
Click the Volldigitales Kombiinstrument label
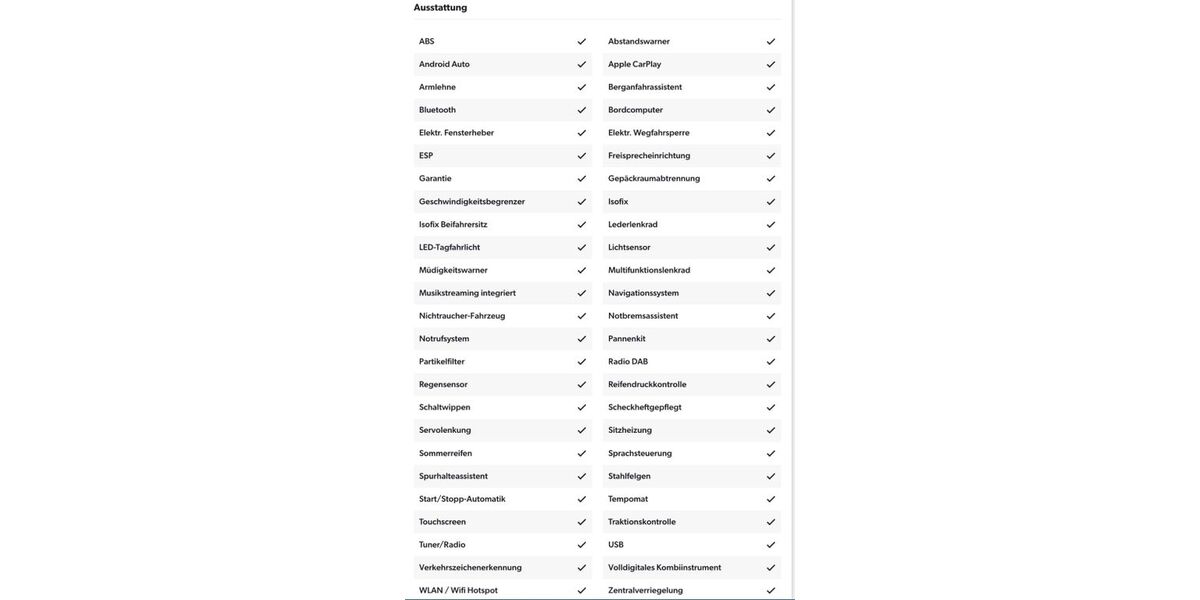click(x=664, y=567)
